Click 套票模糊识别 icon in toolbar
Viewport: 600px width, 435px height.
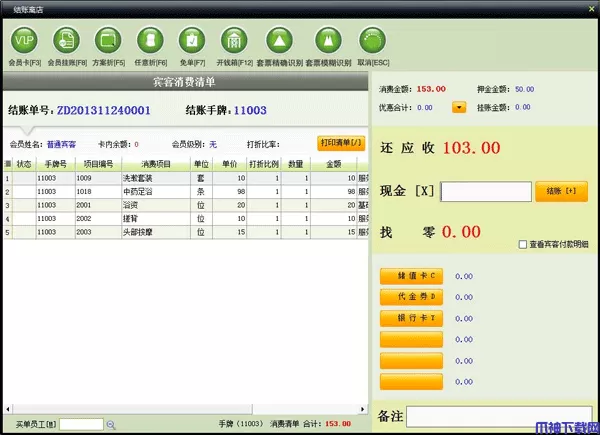tap(328, 41)
